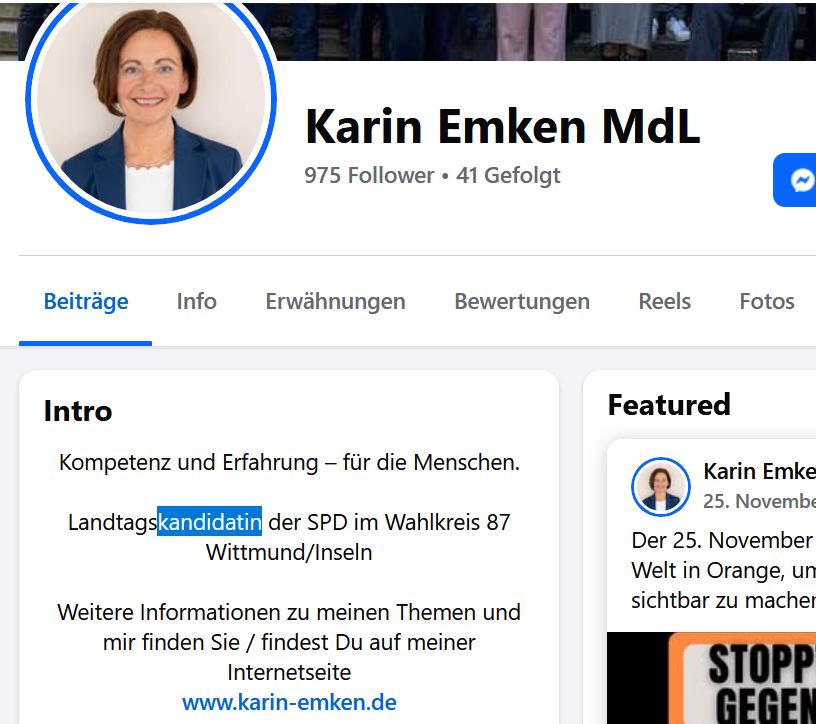Switch to the Beiträge tab

[86, 301]
